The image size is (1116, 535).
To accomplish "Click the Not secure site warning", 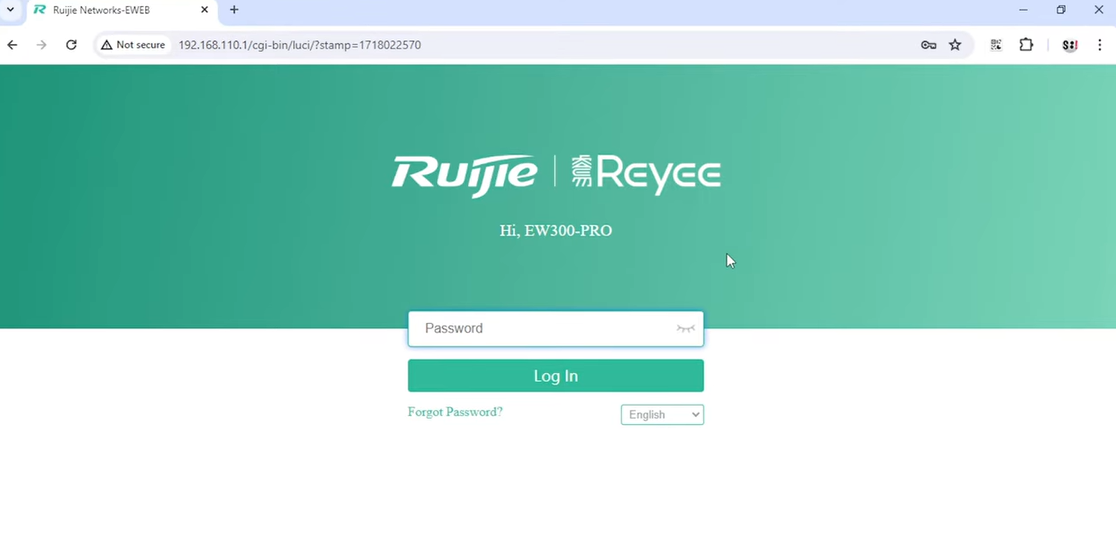I will pos(133,45).
